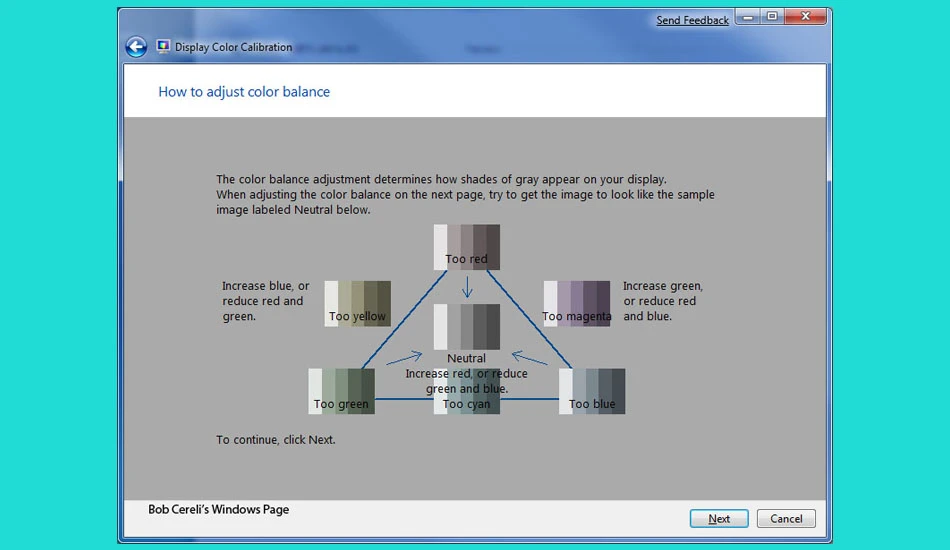The width and height of the screenshot is (950, 550).
Task: Select the Too cyan sample swatch
Action: (x=467, y=391)
